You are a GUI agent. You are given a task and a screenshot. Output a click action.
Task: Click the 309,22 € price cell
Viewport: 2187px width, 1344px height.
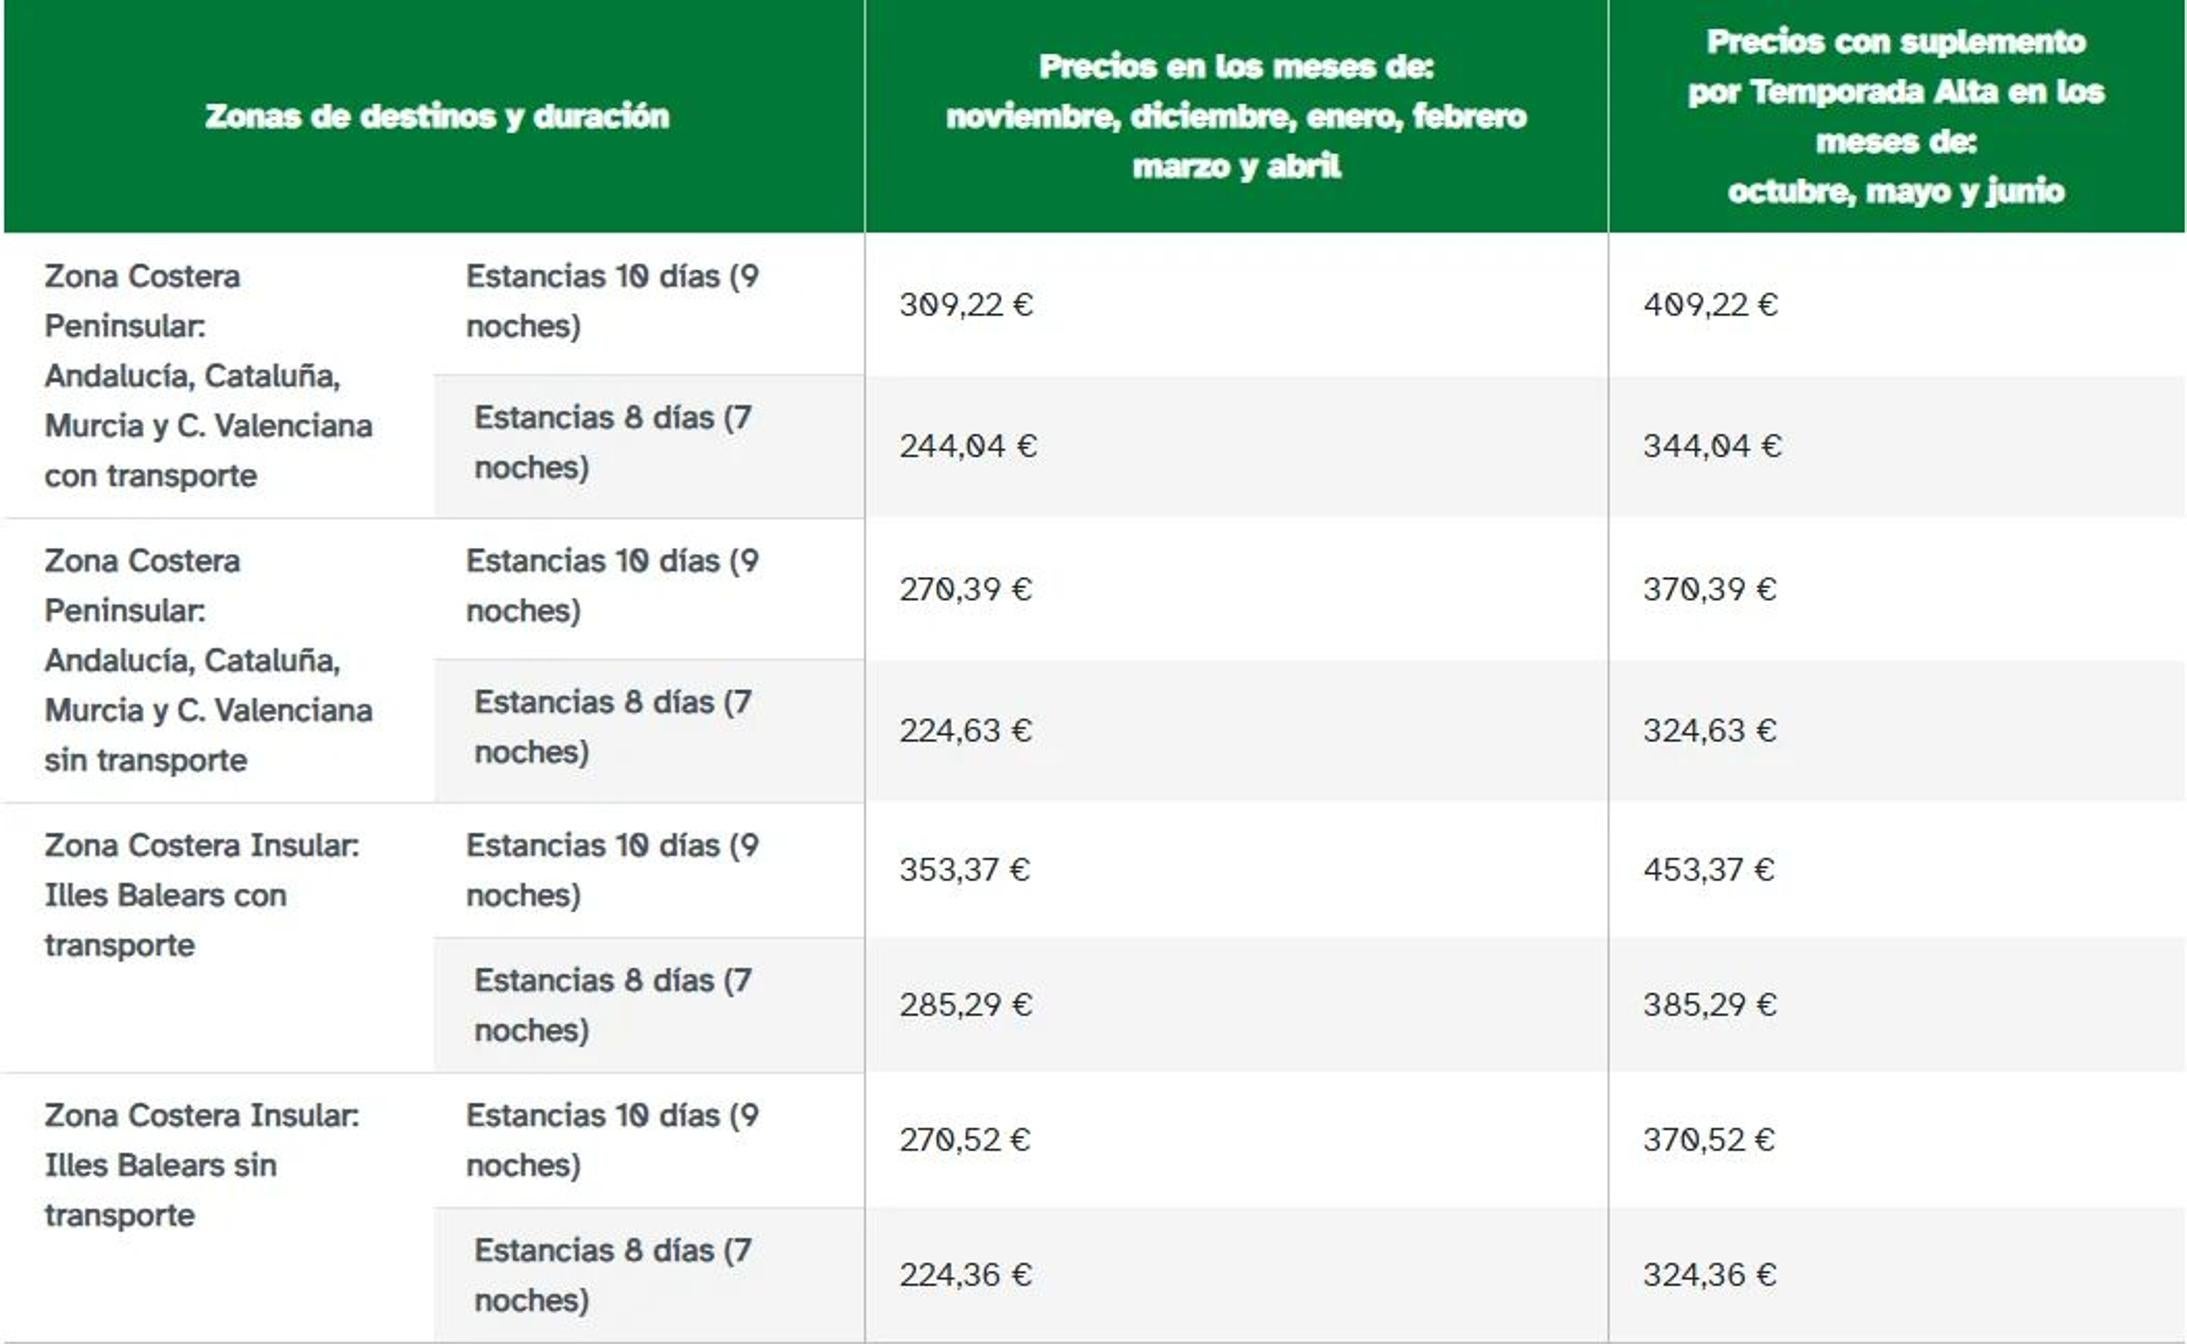(x=966, y=304)
